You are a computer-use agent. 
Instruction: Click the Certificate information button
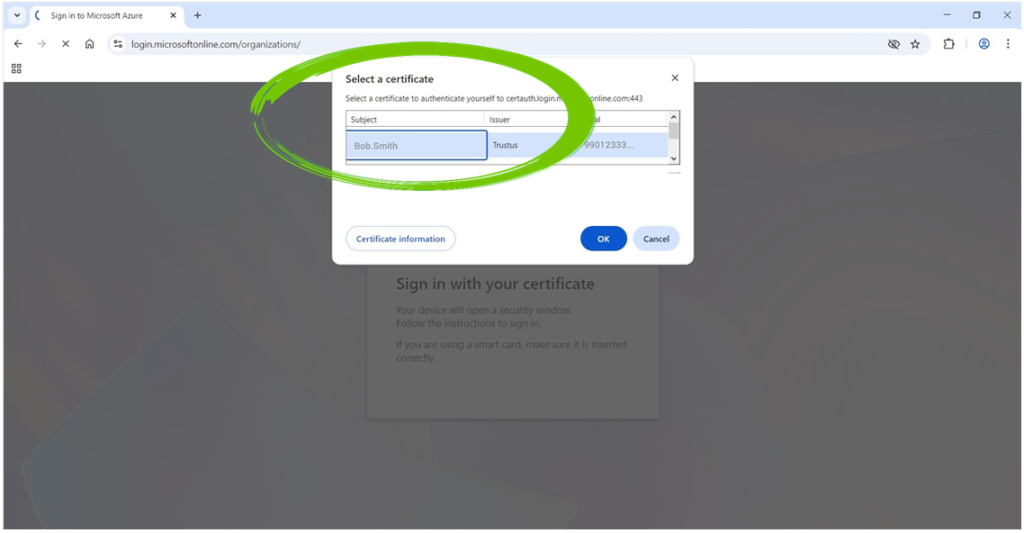(x=400, y=239)
